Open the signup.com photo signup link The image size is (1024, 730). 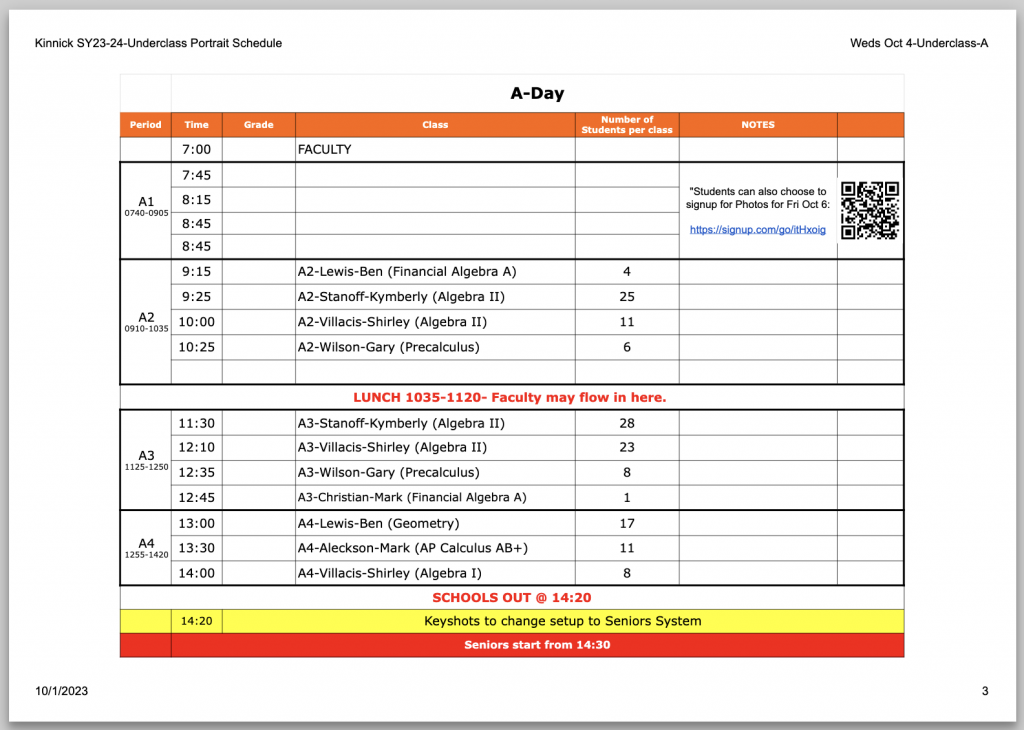pyautogui.click(x=758, y=230)
